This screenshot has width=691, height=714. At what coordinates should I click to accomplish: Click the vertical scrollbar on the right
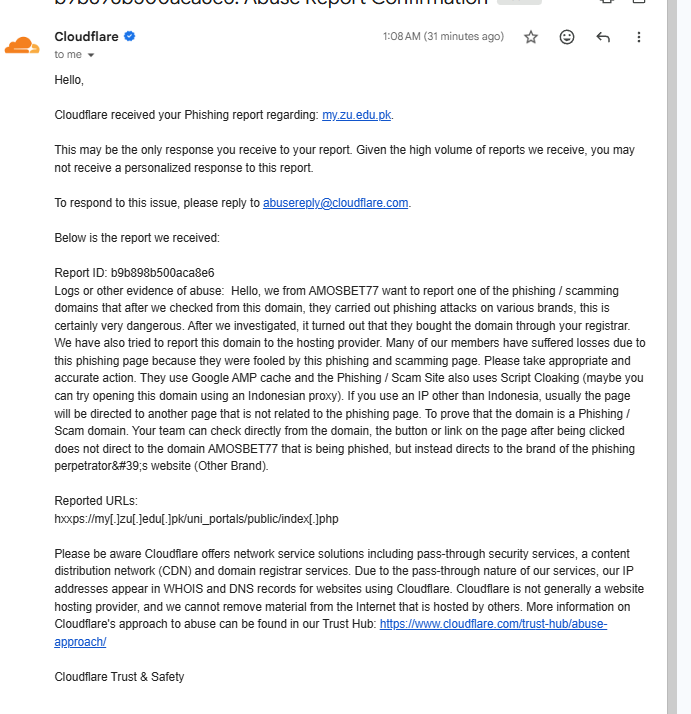(672, 357)
